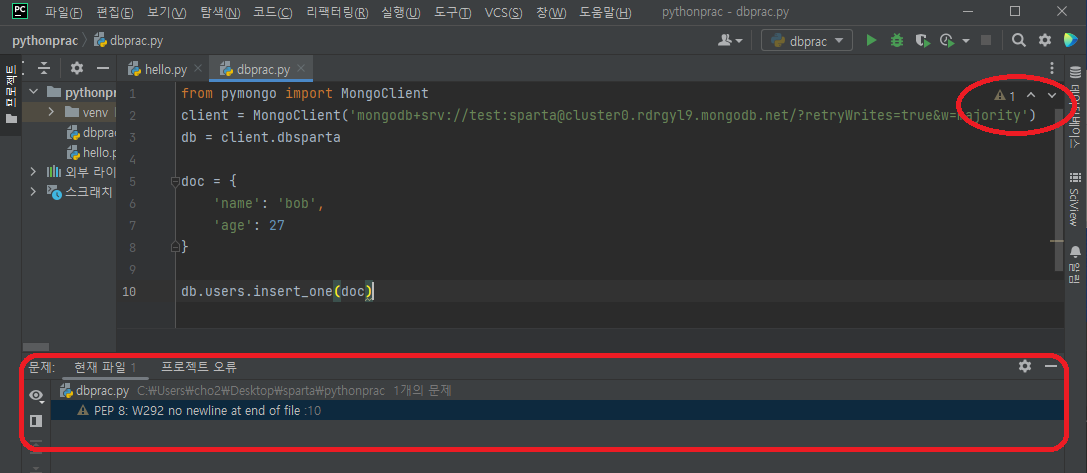Image resolution: width=1087 pixels, height=473 pixels.
Task: Minimize the problems panel with minus icon
Action: coord(1051,366)
